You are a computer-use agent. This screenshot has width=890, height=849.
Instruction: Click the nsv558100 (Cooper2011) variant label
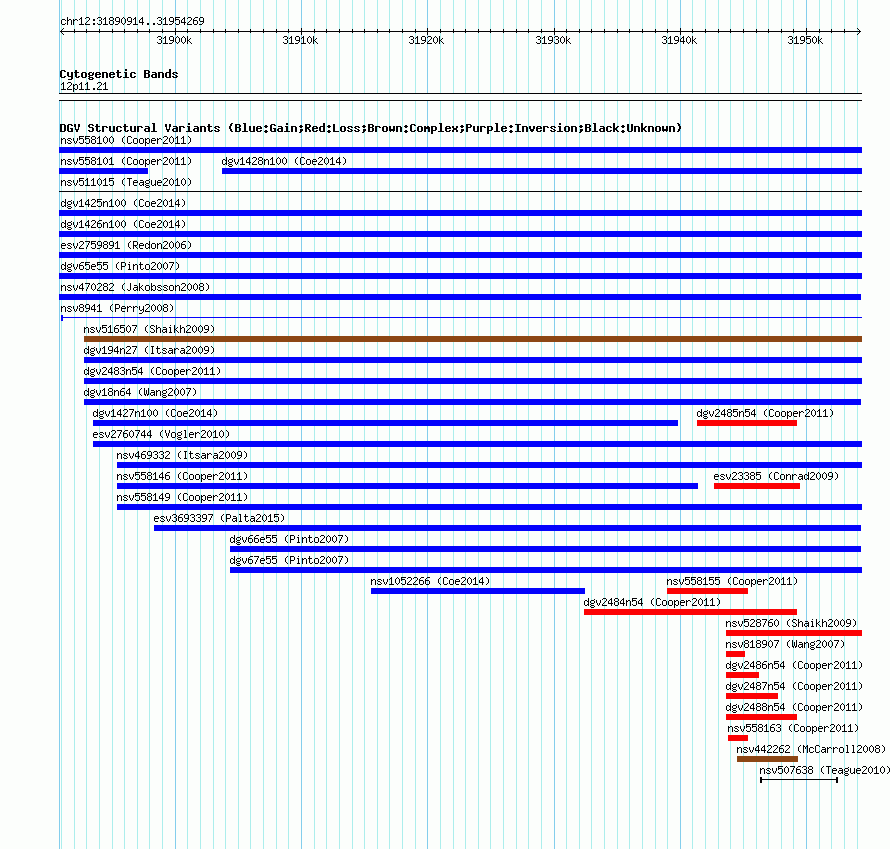126,140
